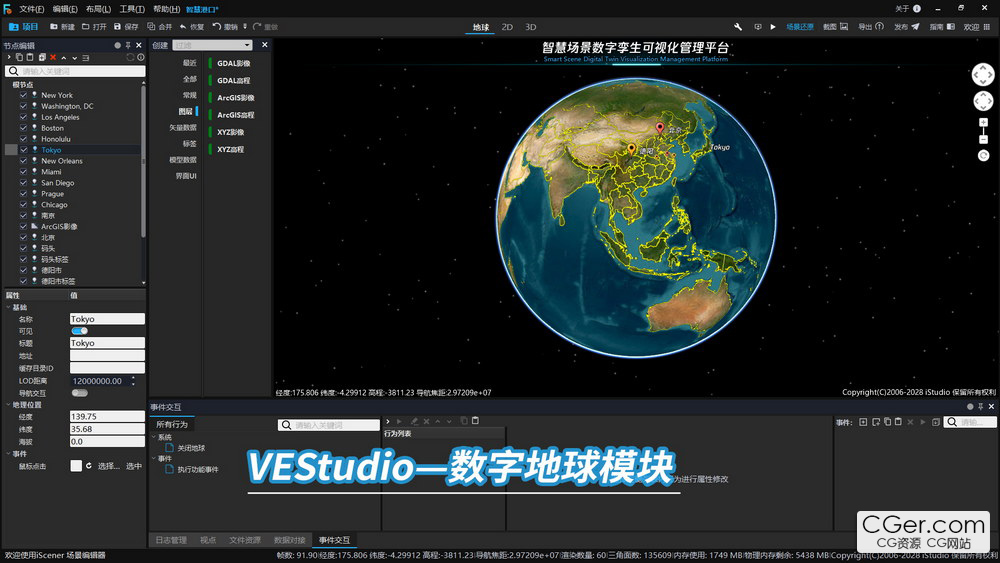Screen dimensions: 1000x563
Task: Click the node search keyword field
Action: pyautogui.click(x=75, y=71)
